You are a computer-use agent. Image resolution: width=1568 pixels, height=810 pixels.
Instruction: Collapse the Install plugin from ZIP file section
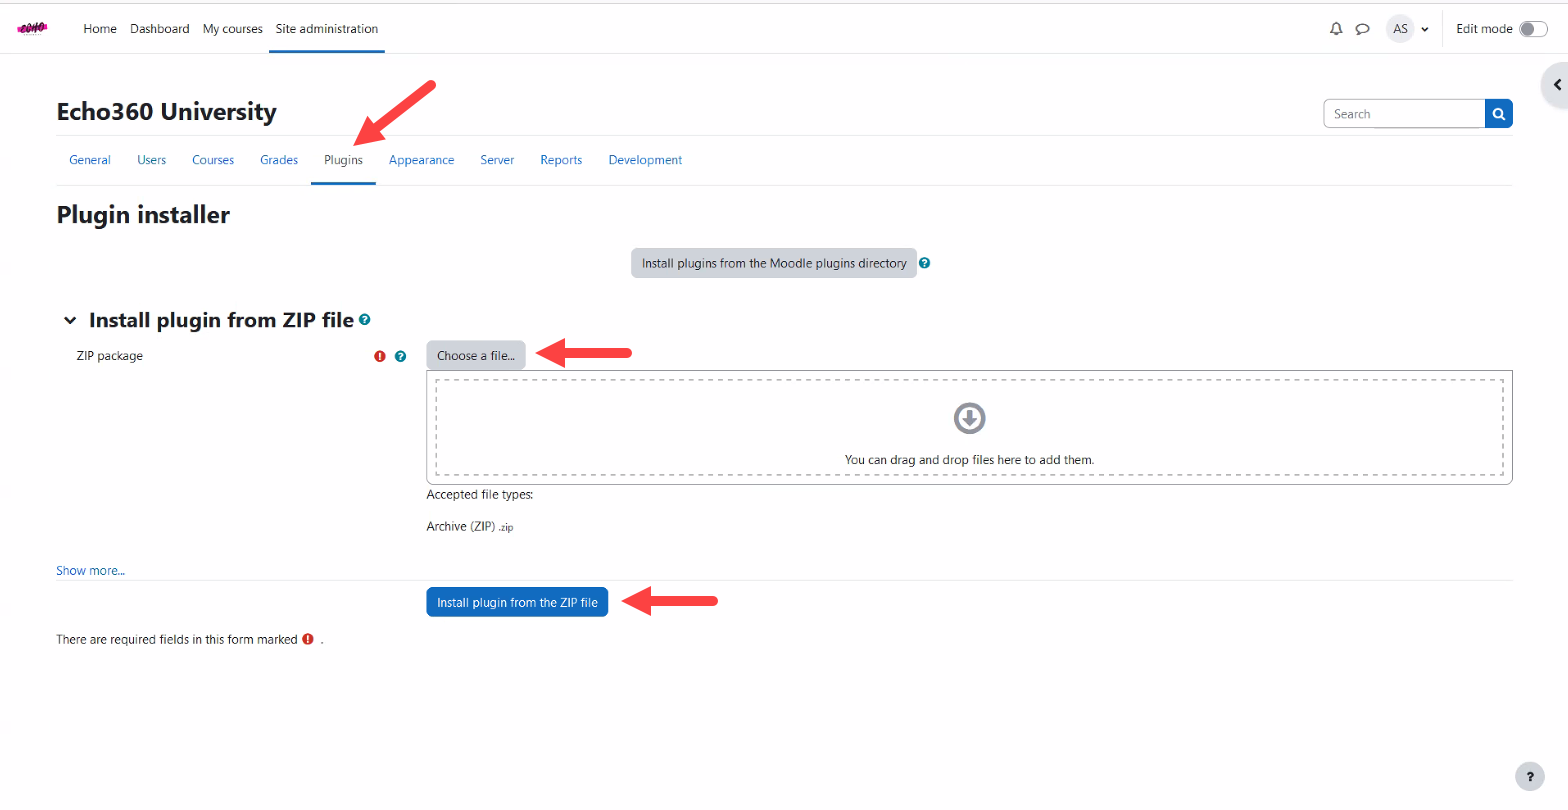pos(70,321)
